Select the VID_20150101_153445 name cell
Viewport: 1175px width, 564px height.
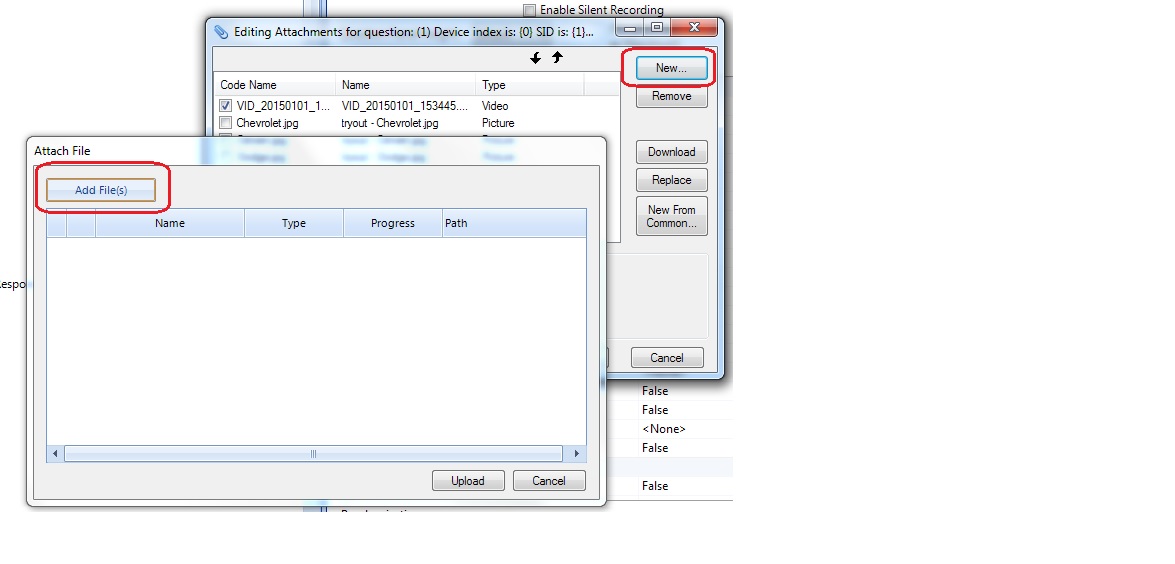(405, 106)
